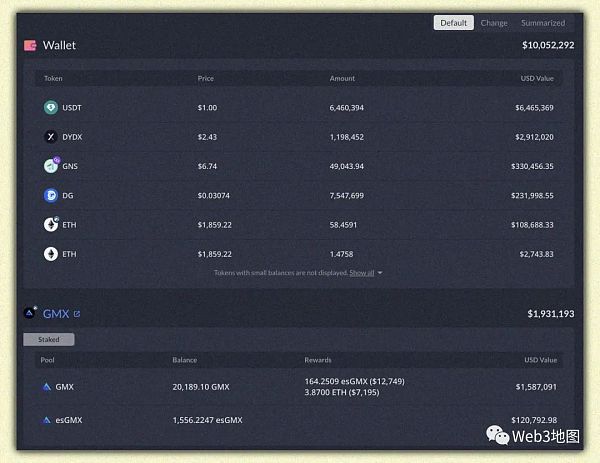Click the red Wallet icon
This screenshot has width=600, height=463.
(30, 46)
